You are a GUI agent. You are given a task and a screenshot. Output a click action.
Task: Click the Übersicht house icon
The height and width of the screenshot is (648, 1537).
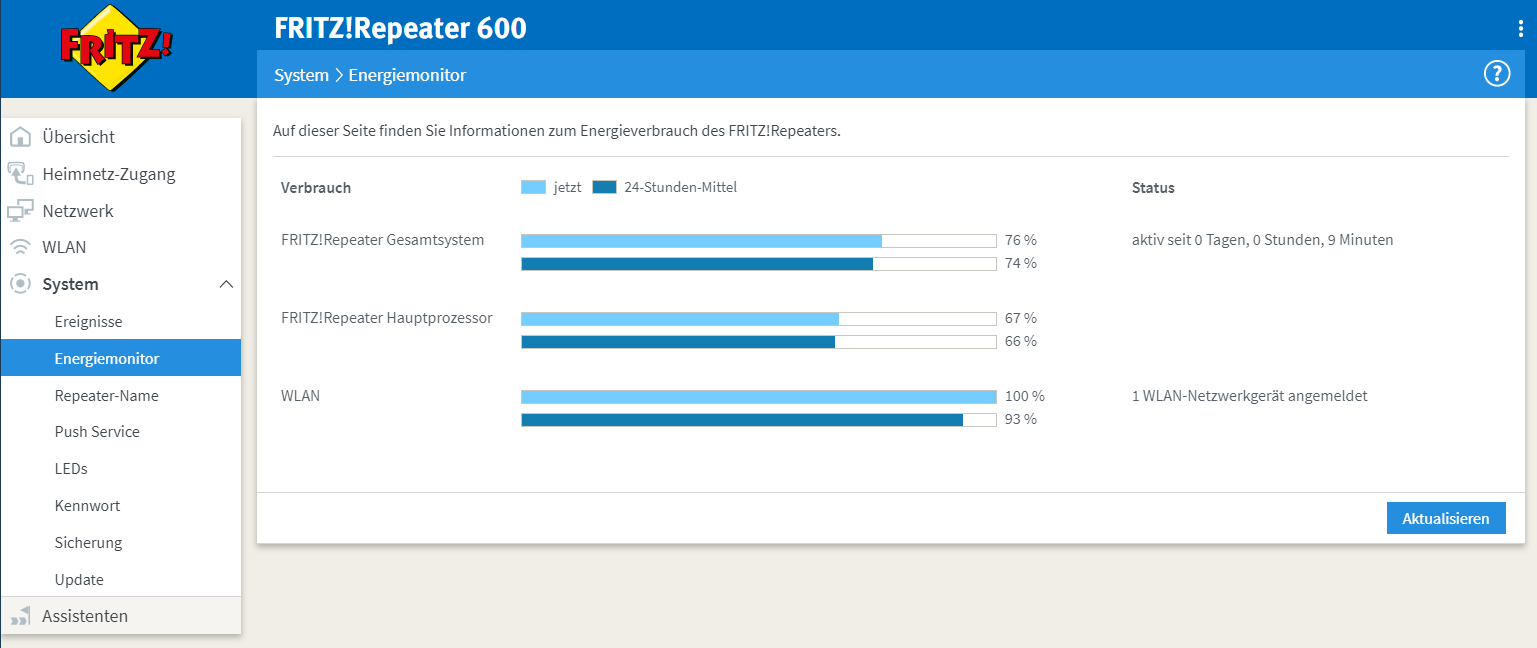click(x=20, y=137)
